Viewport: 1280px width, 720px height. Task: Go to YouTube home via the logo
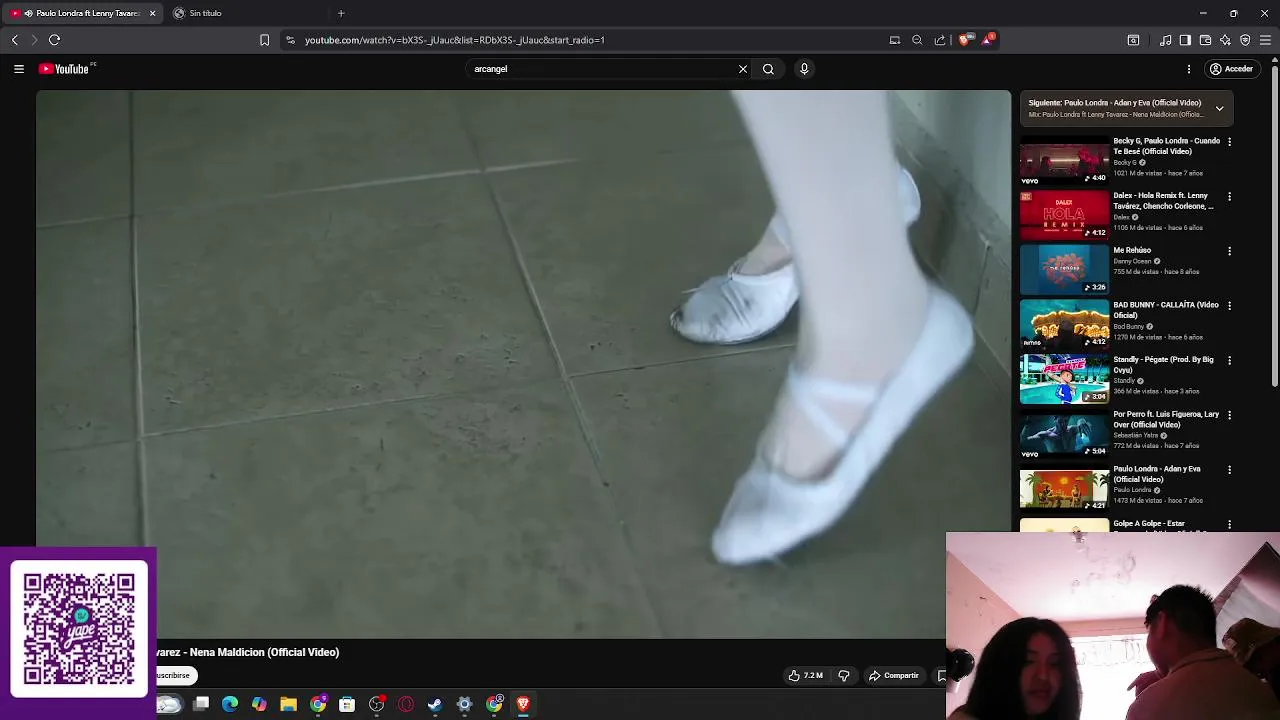point(65,69)
